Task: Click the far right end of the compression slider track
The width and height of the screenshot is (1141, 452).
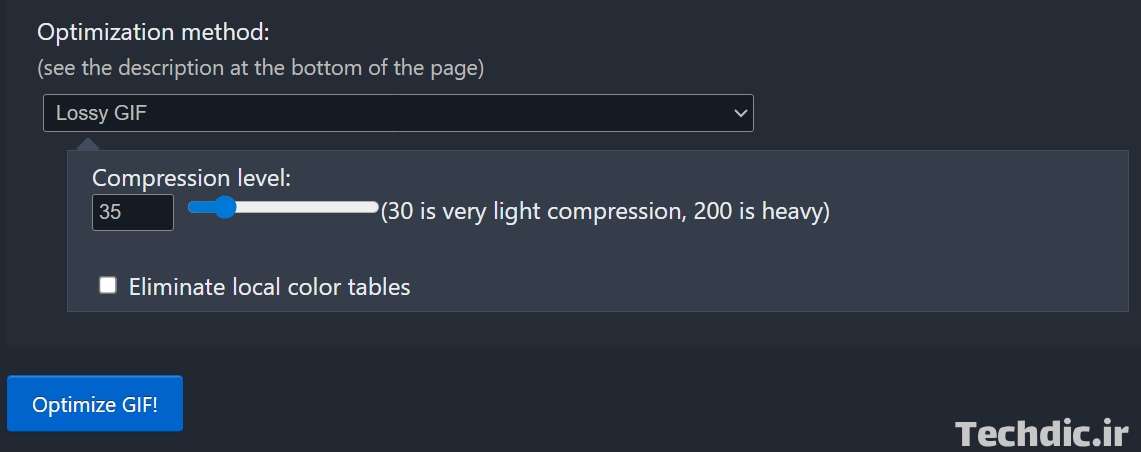Action: [x=376, y=207]
